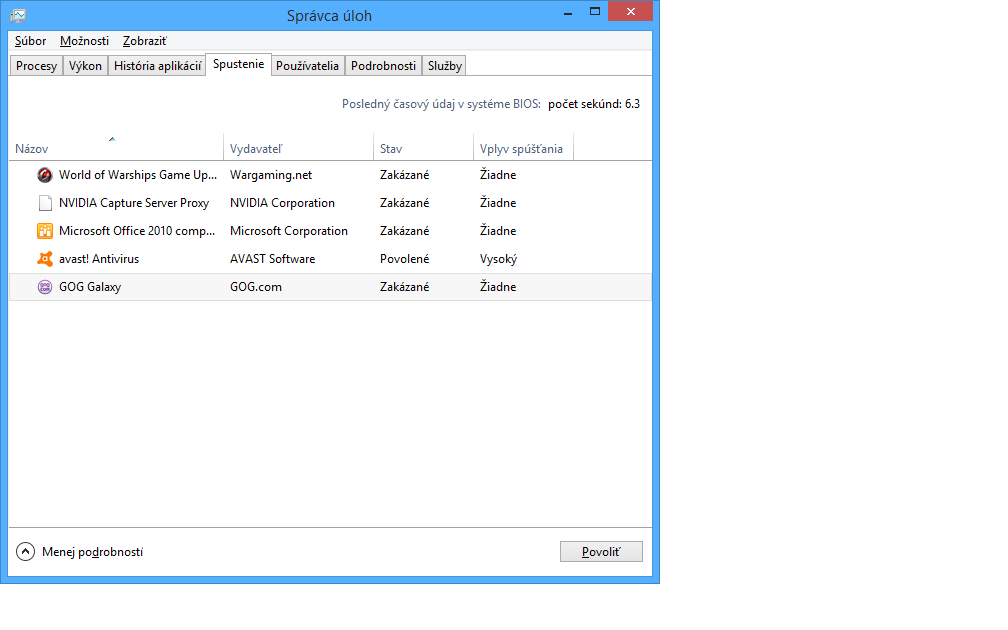Switch to the Procesy tab

coord(36,66)
